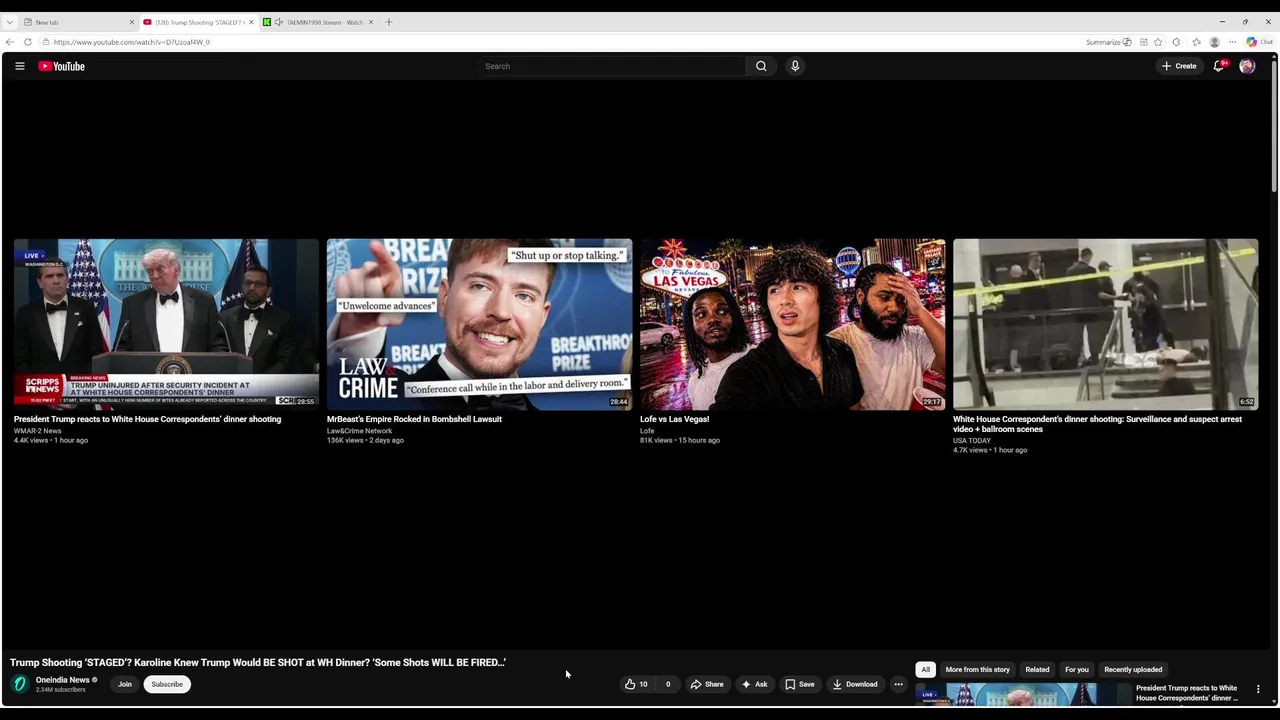Open title 'MrBeast's Empire Rocked in Bombshell Lawsuit'
This screenshot has width=1280, height=720.
coord(414,419)
